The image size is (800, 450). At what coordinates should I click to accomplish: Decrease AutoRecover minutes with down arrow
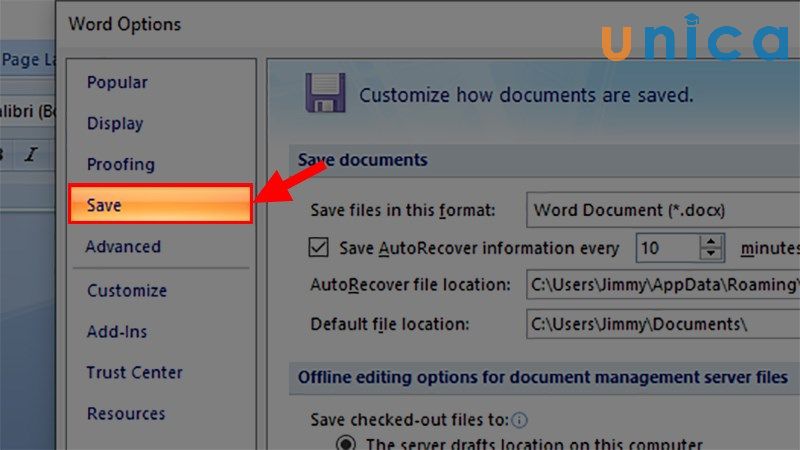(711, 254)
